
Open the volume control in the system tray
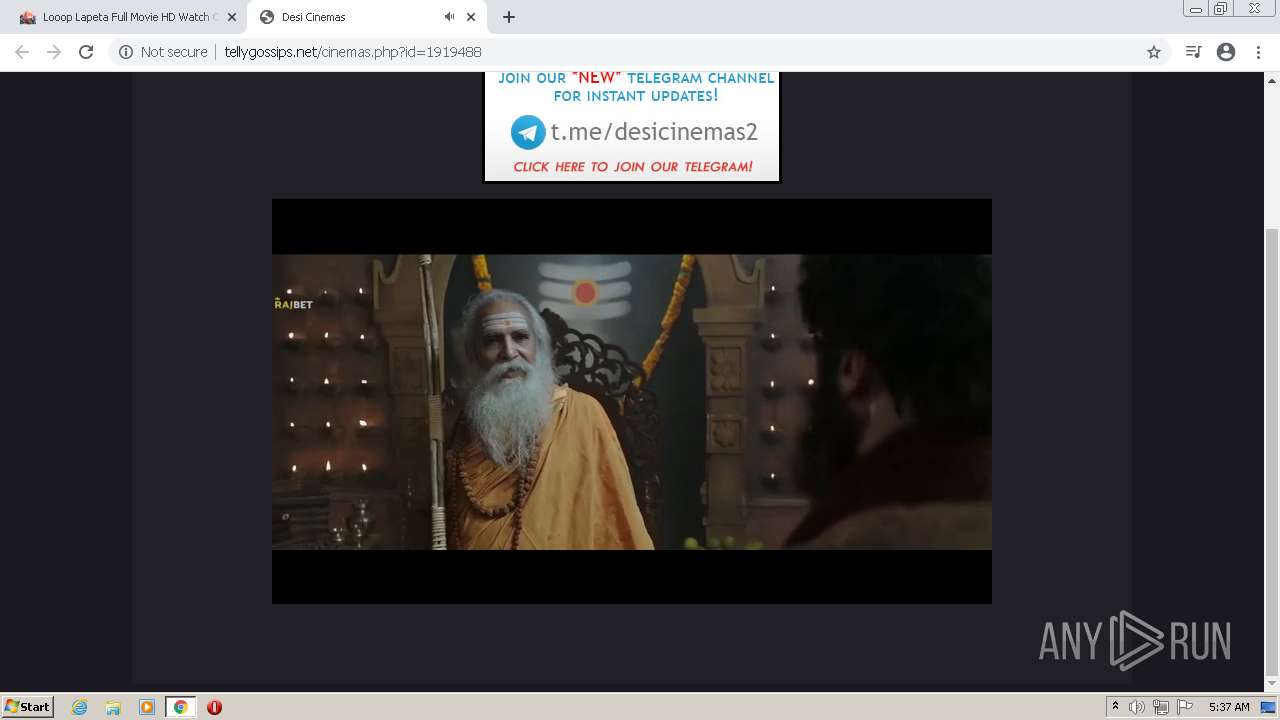1137,707
